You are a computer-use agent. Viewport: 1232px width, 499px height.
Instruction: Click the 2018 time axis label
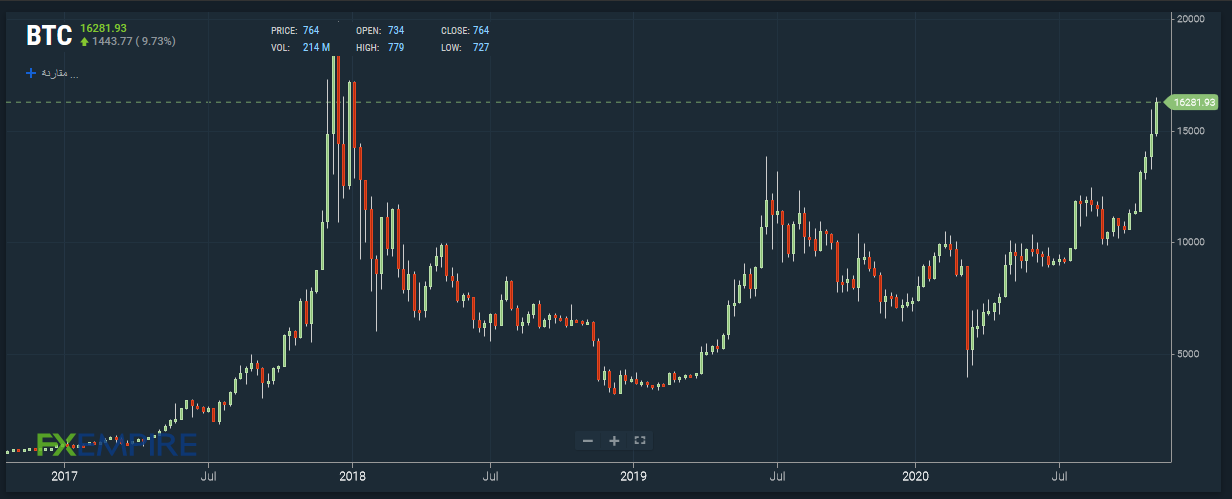[351, 478]
